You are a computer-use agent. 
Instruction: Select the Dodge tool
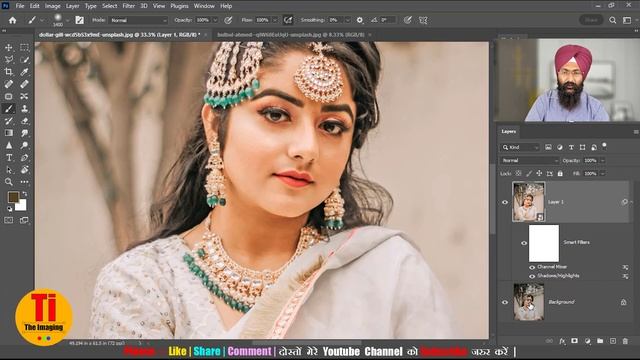(24, 145)
